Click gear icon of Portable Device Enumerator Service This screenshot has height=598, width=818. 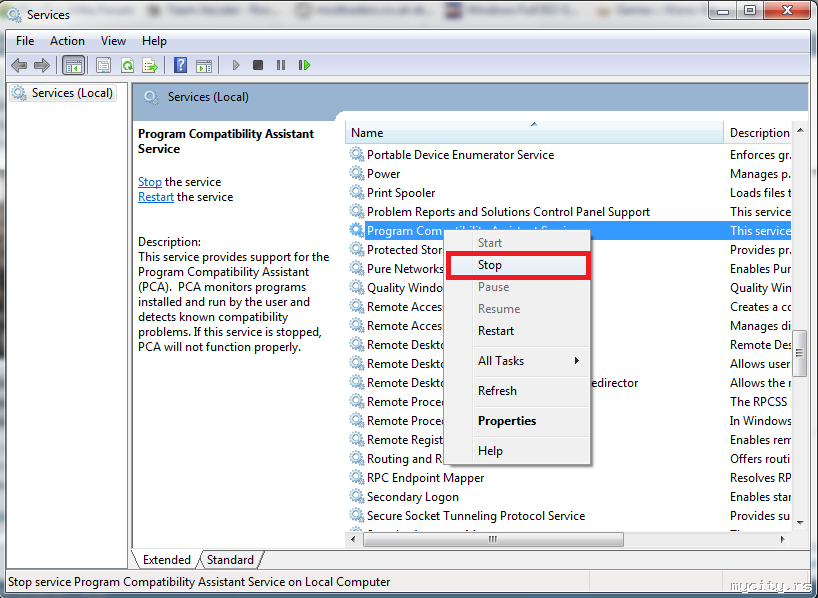pos(357,154)
